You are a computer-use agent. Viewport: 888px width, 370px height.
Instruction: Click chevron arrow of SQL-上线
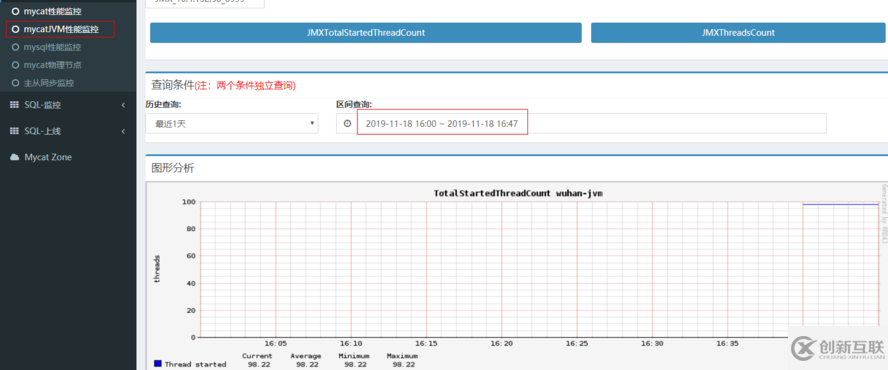123,131
